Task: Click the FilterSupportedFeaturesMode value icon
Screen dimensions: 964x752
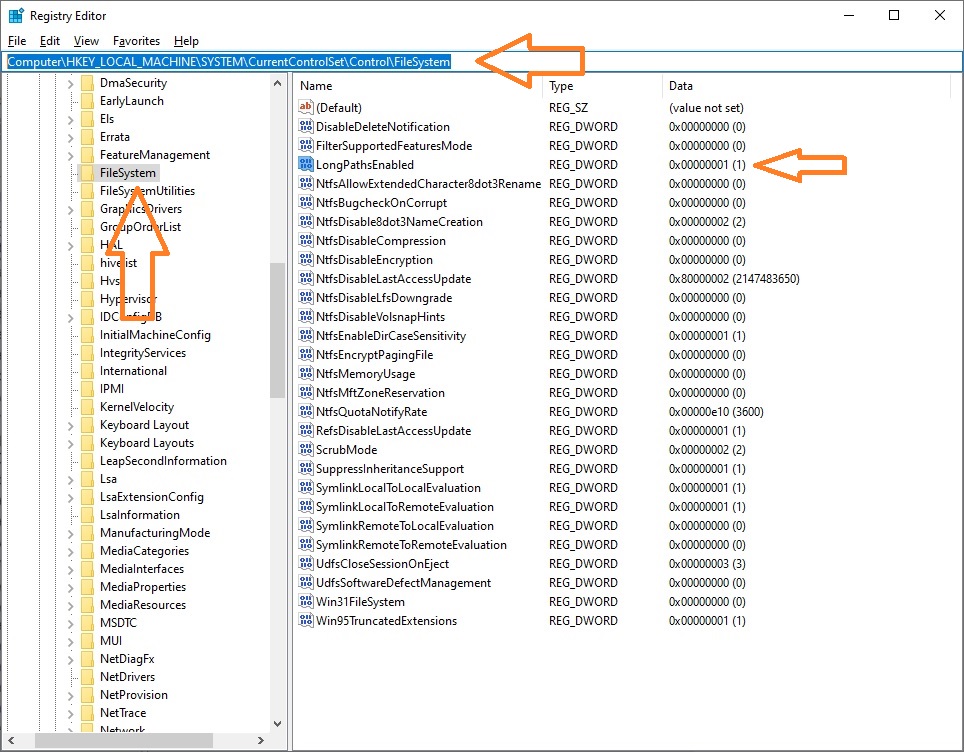Action: click(x=306, y=145)
